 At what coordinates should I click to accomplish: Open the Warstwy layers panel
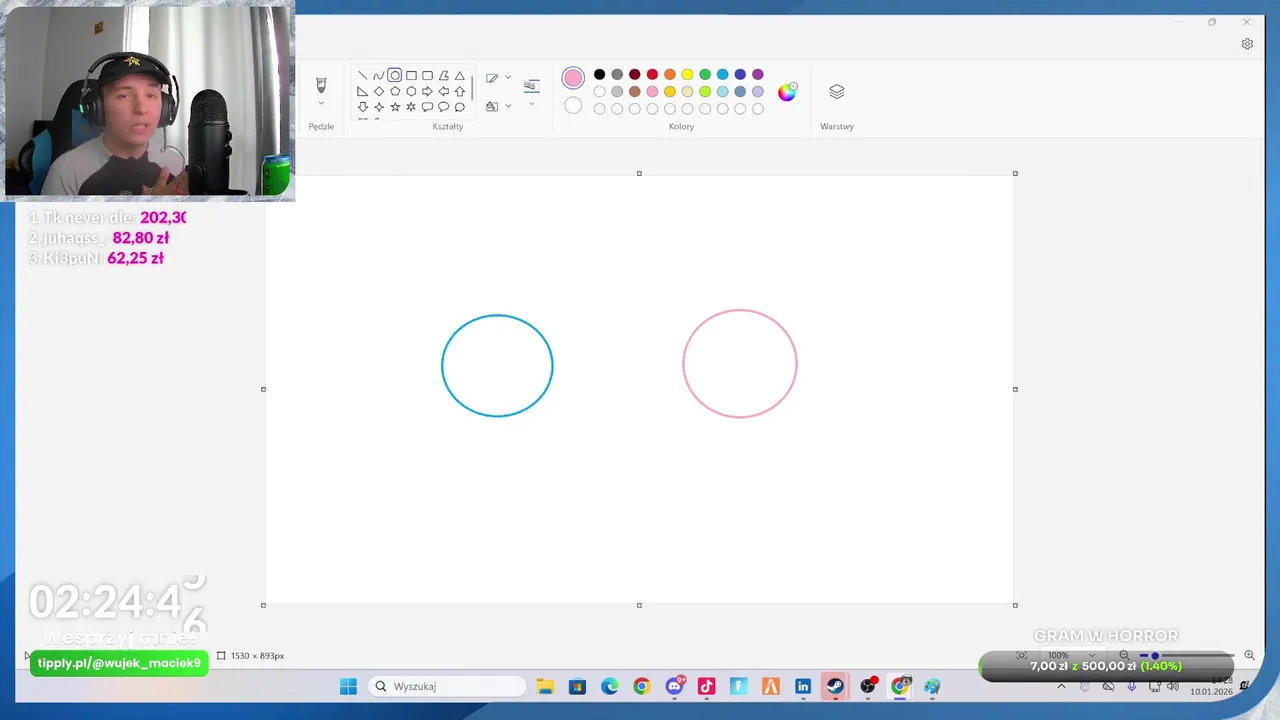(837, 92)
